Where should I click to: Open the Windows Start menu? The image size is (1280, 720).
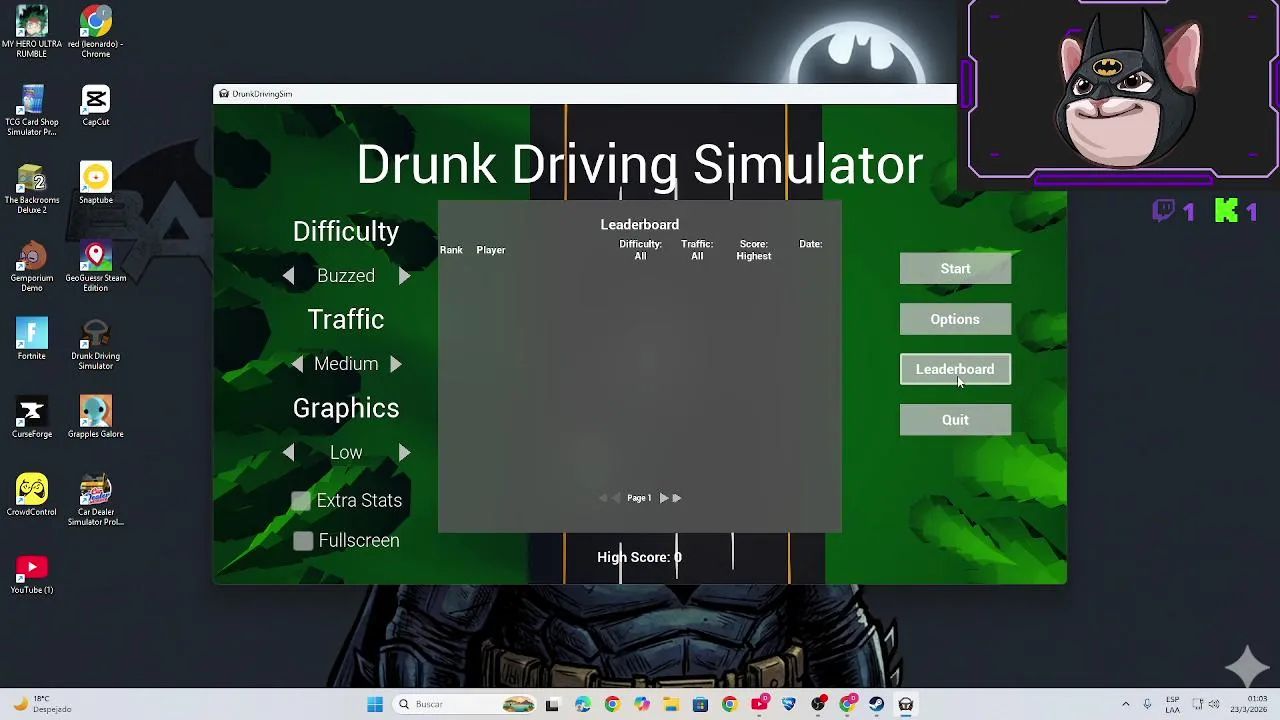(375, 704)
